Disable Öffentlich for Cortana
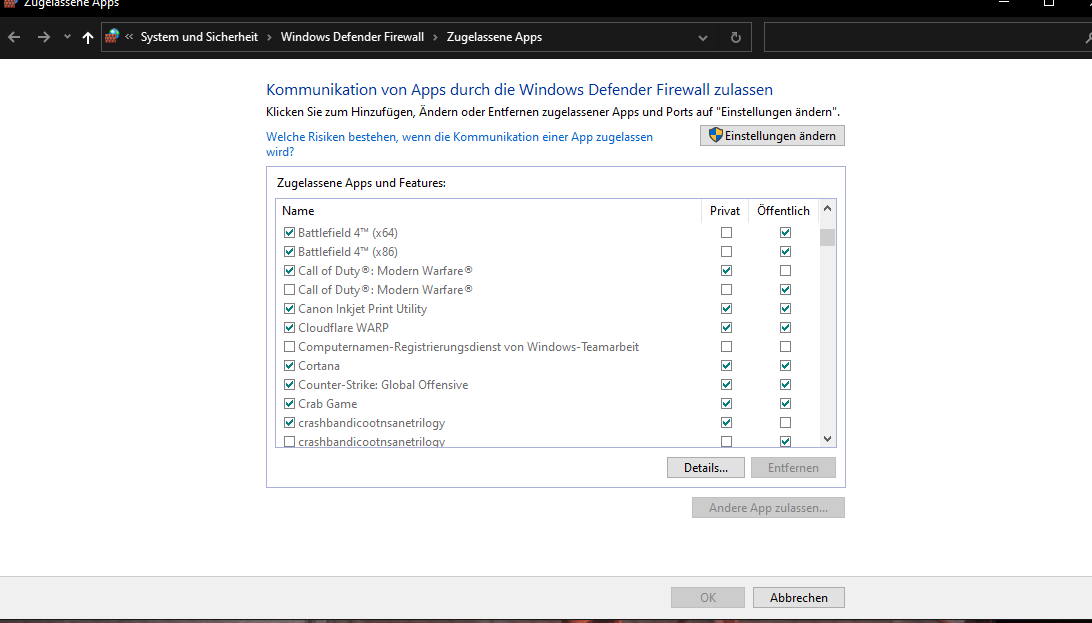The image size is (1092, 623). coord(786,365)
